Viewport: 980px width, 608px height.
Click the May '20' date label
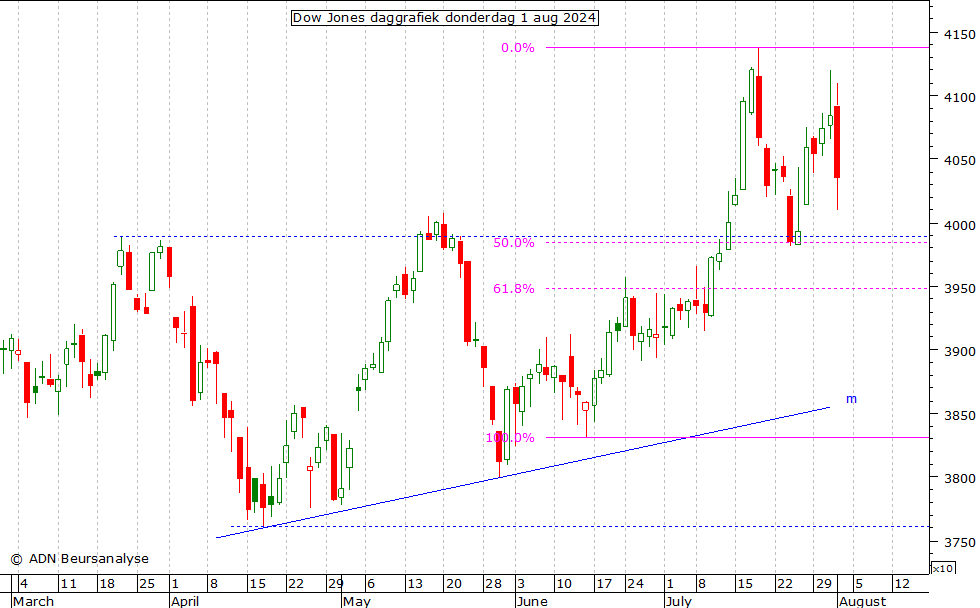pyautogui.click(x=454, y=584)
